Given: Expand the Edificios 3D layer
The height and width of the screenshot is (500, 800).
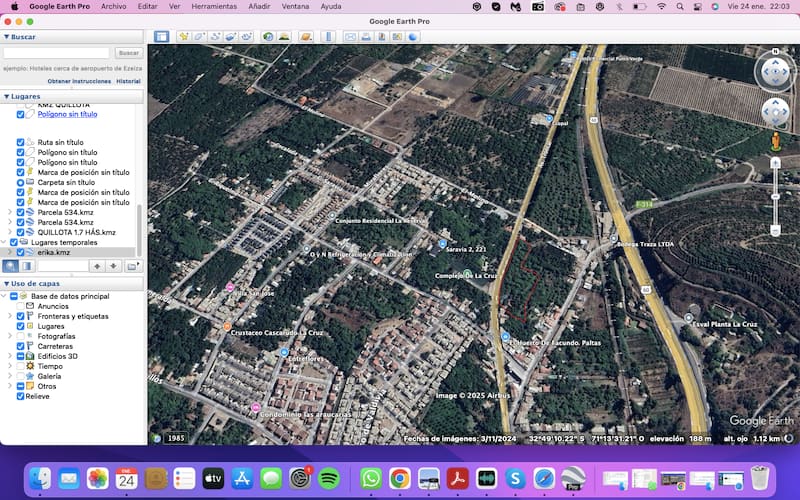Looking at the screenshot, I should (10, 356).
